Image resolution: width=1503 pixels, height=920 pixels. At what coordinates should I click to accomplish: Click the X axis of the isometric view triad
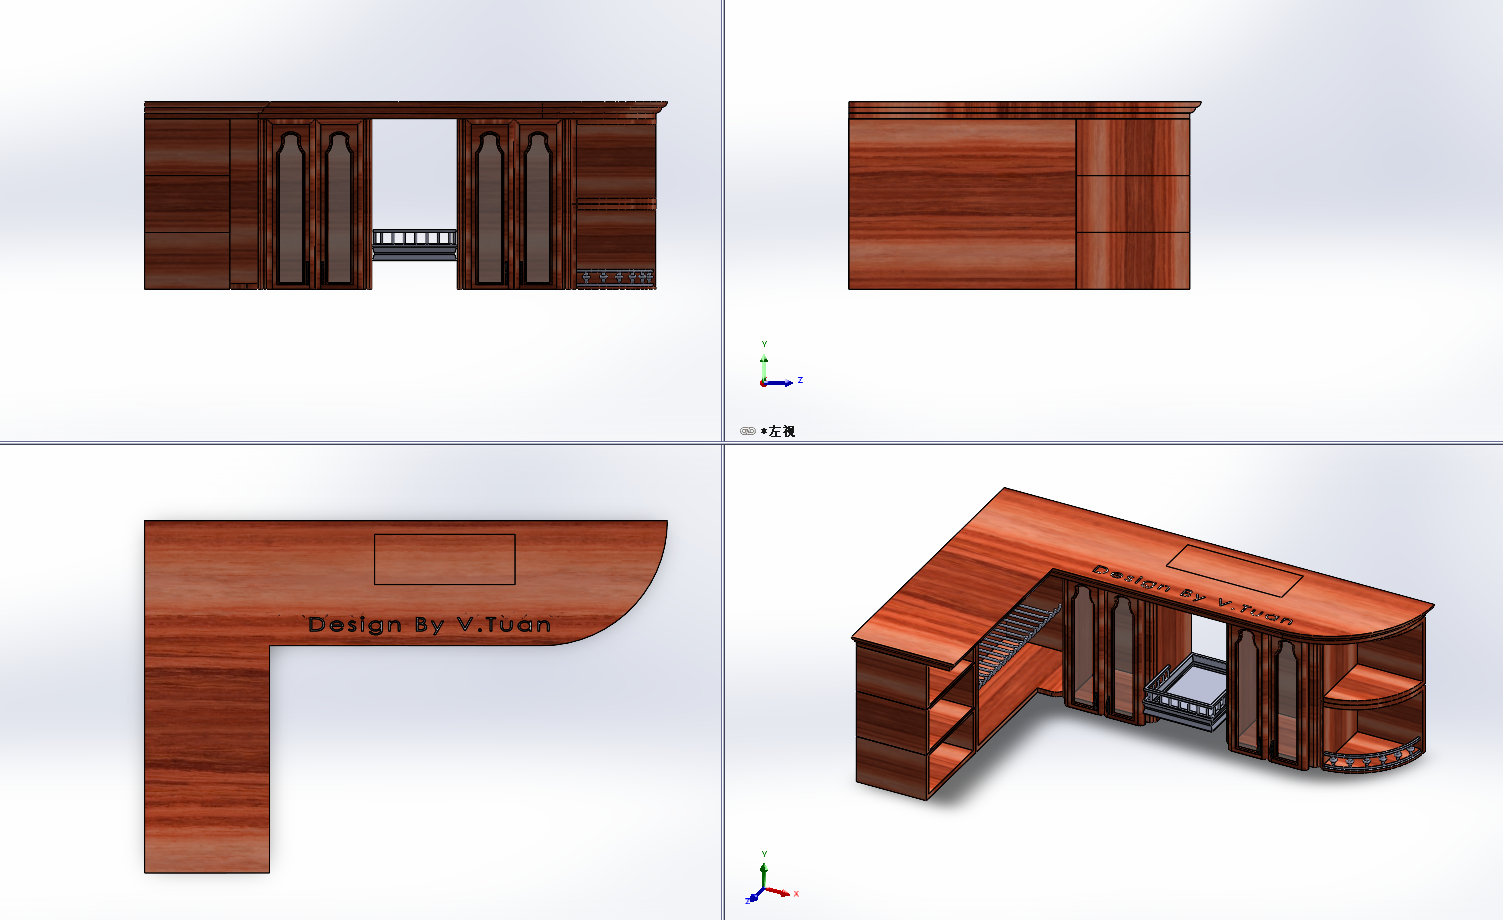(x=783, y=892)
